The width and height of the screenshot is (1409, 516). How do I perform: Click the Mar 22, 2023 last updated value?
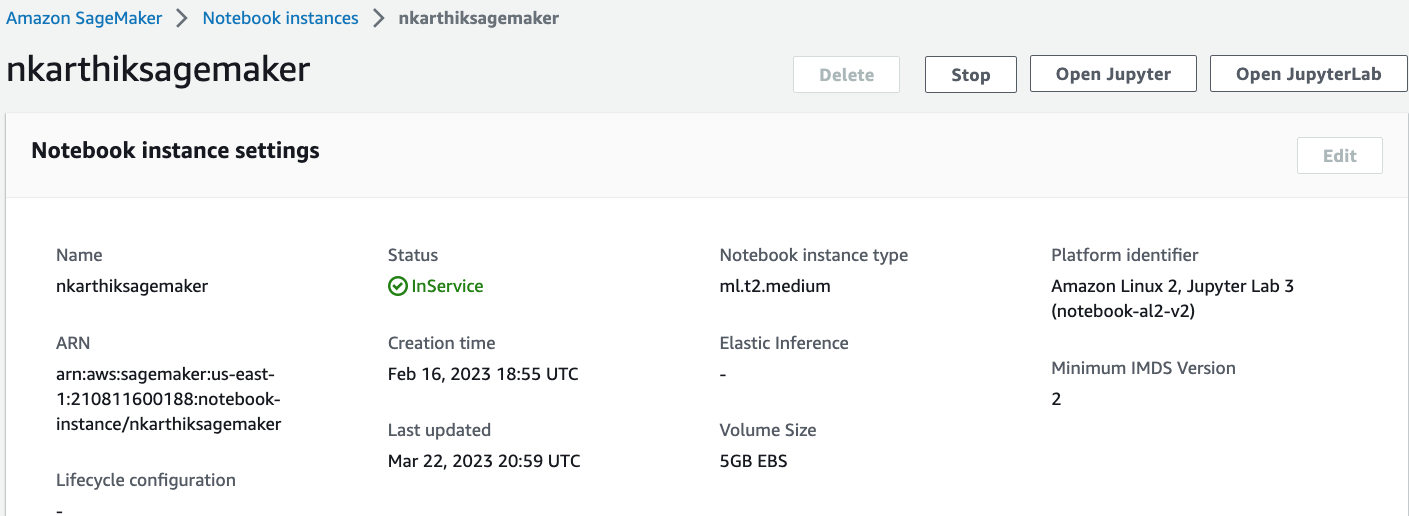(484, 461)
